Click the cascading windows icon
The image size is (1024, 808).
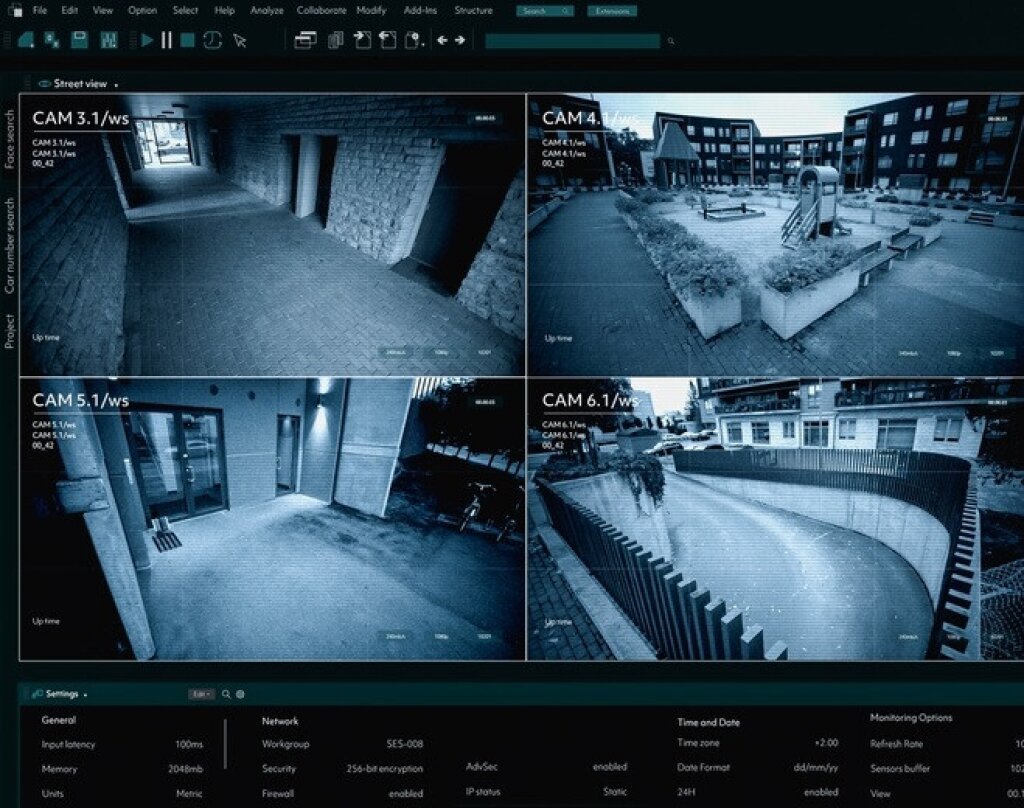coord(305,41)
